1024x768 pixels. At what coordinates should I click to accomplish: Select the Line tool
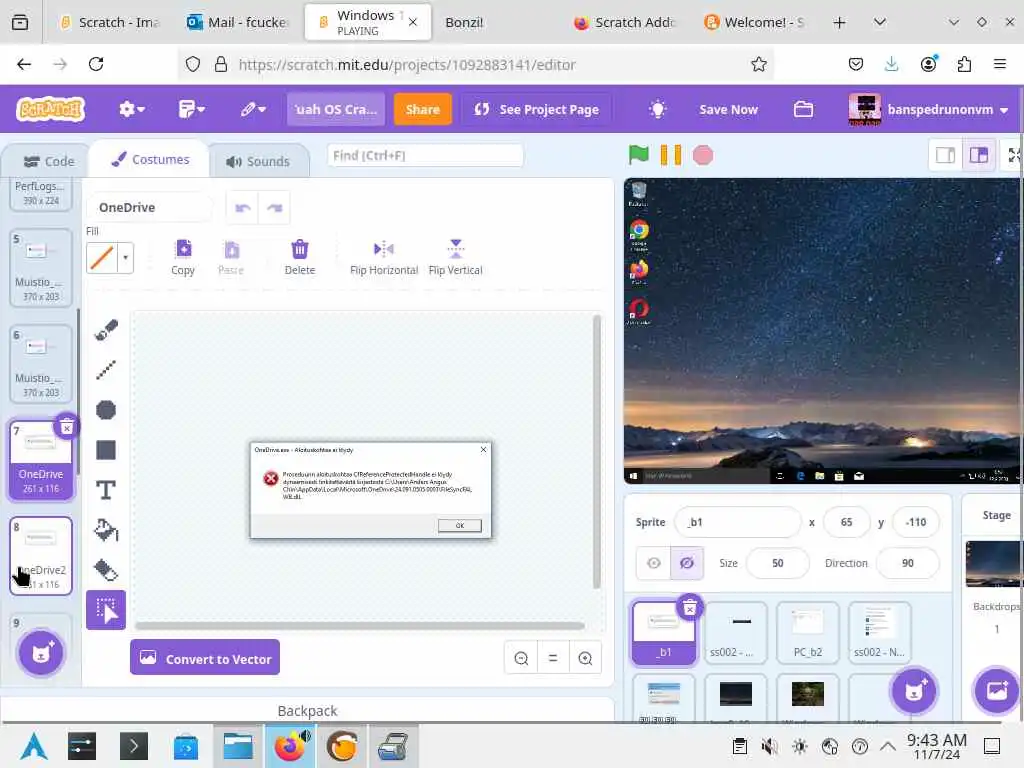click(106, 370)
